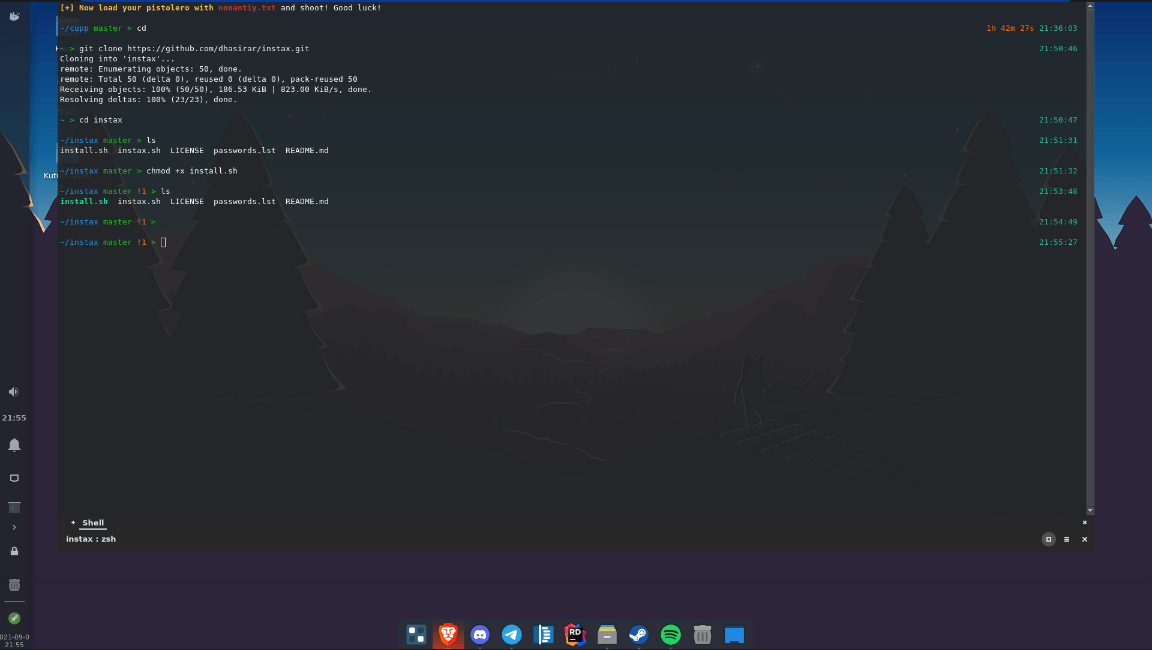1152x650 pixels.
Task: Open the blue text editor dock icon
Action: click(544, 635)
